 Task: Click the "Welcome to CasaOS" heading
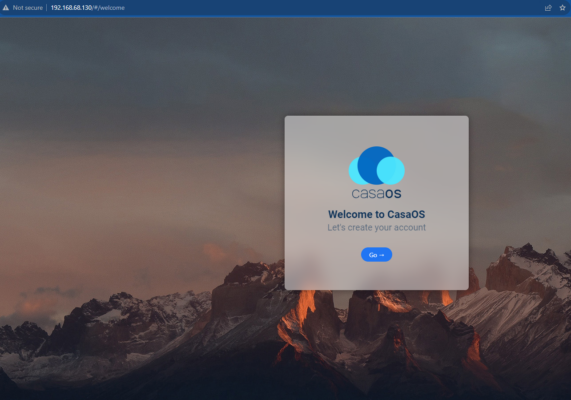pyautogui.click(x=377, y=214)
